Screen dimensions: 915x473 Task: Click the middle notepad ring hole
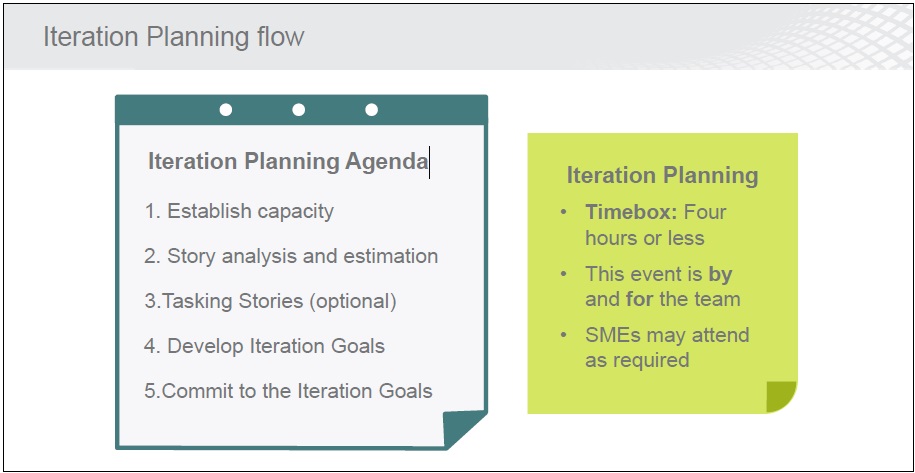[x=299, y=110]
